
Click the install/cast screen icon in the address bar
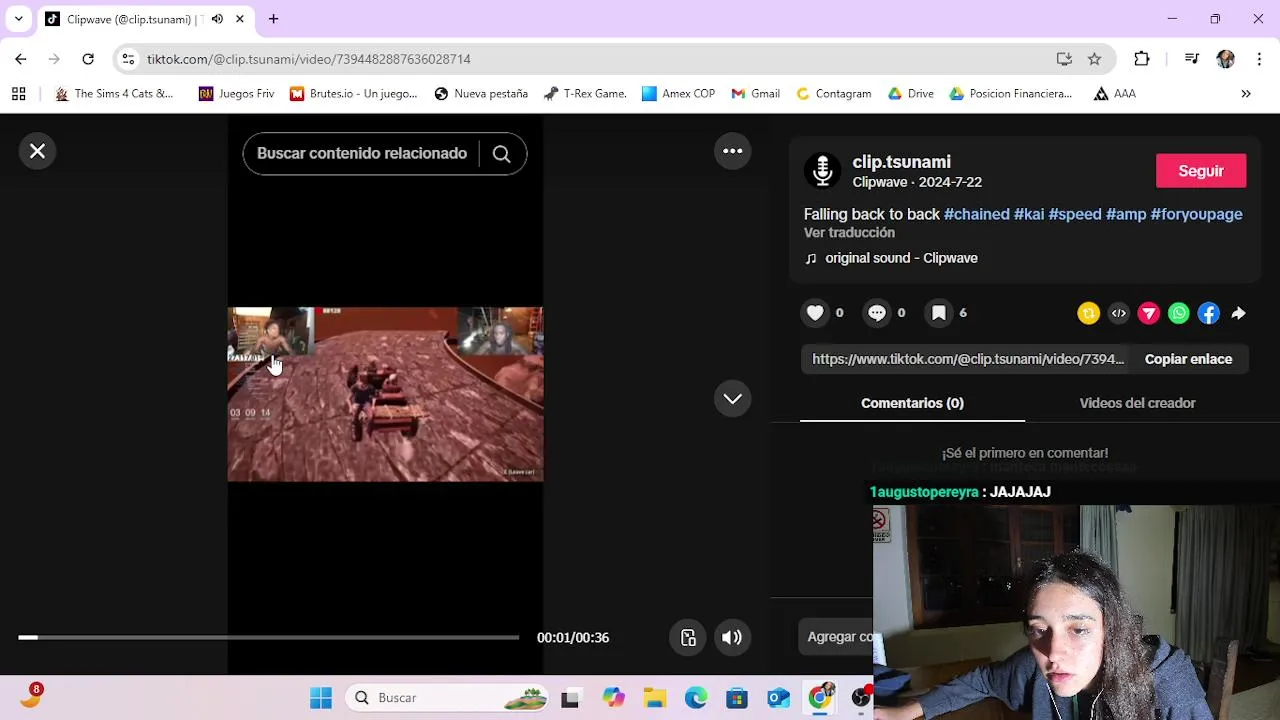(x=1064, y=59)
